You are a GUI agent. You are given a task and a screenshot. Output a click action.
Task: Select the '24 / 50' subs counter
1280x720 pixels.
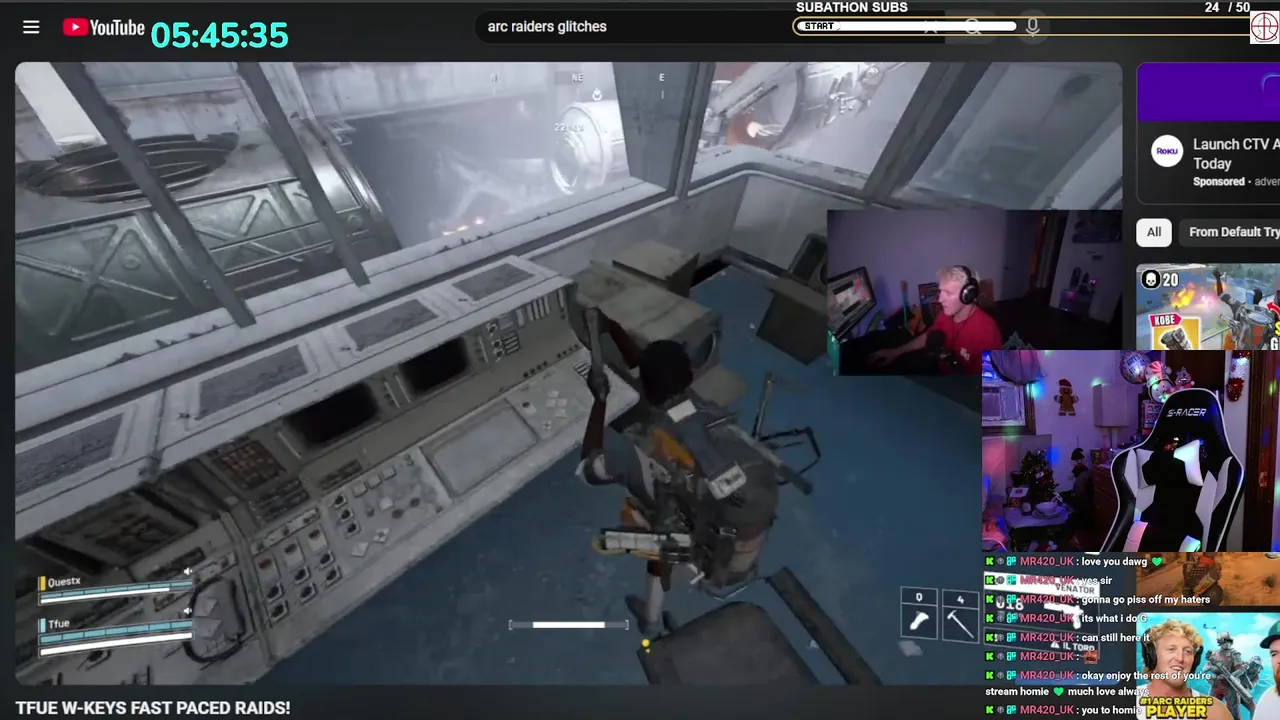pyautogui.click(x=1227, y=8)
